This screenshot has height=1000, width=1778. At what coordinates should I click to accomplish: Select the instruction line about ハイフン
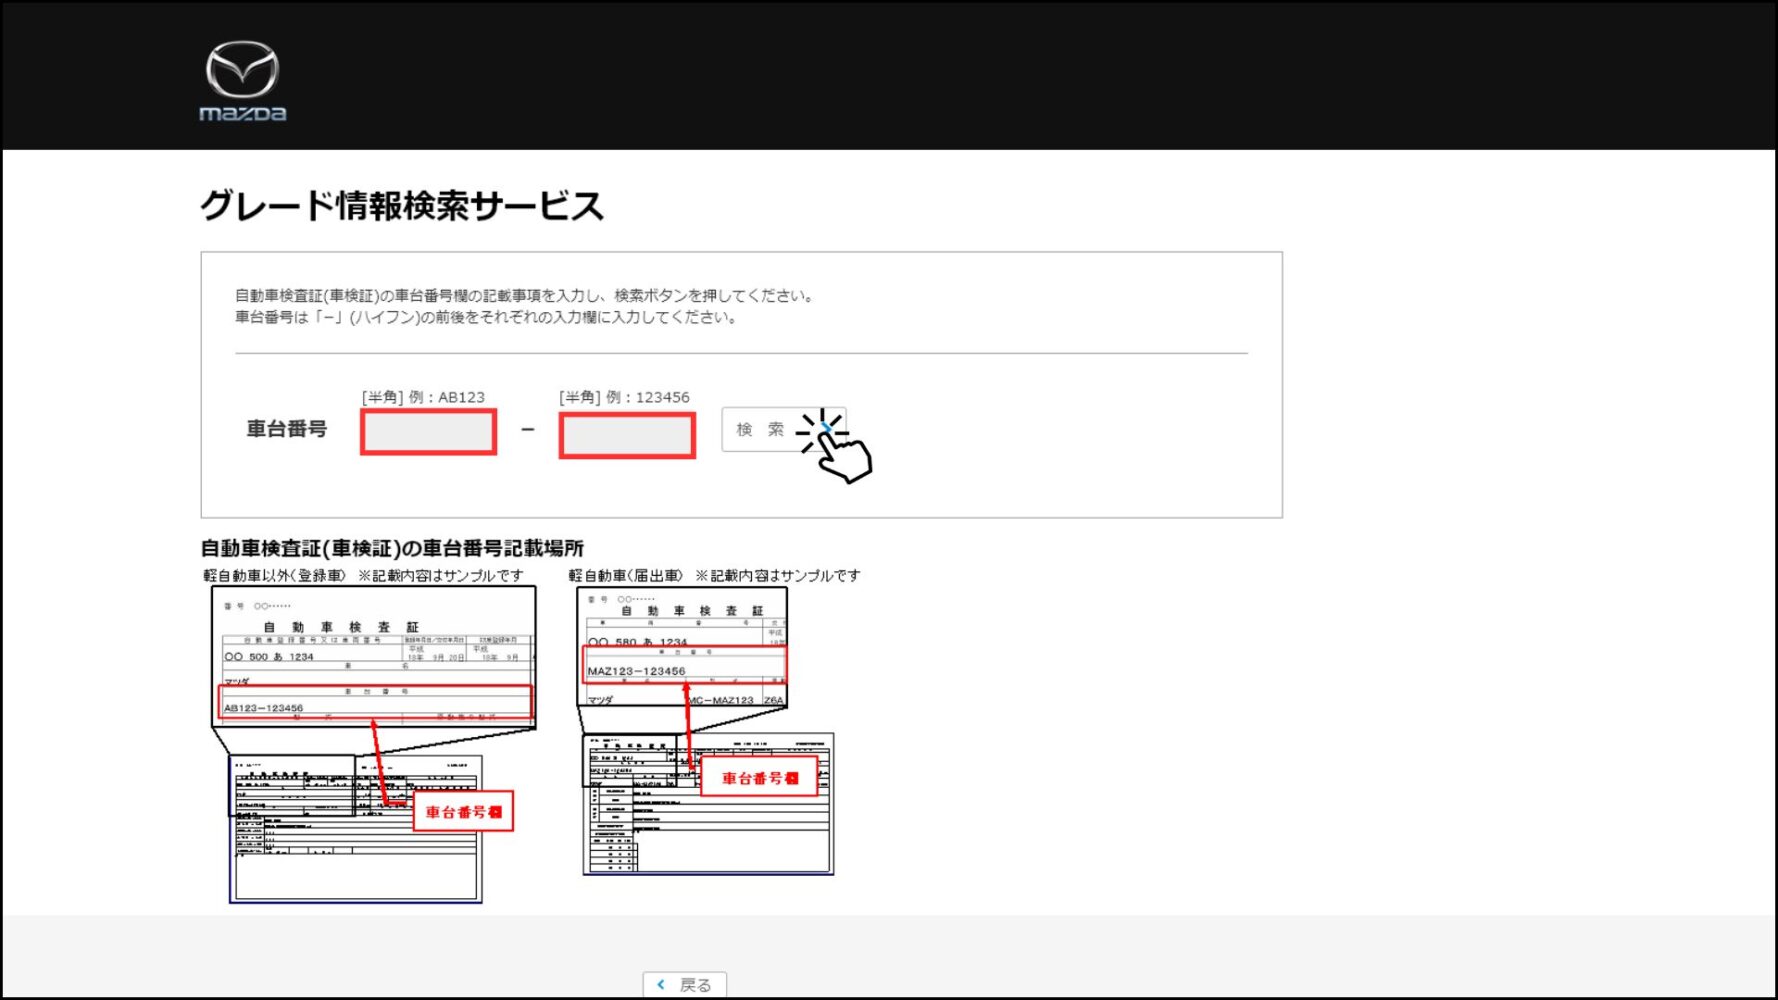point(488,317)
